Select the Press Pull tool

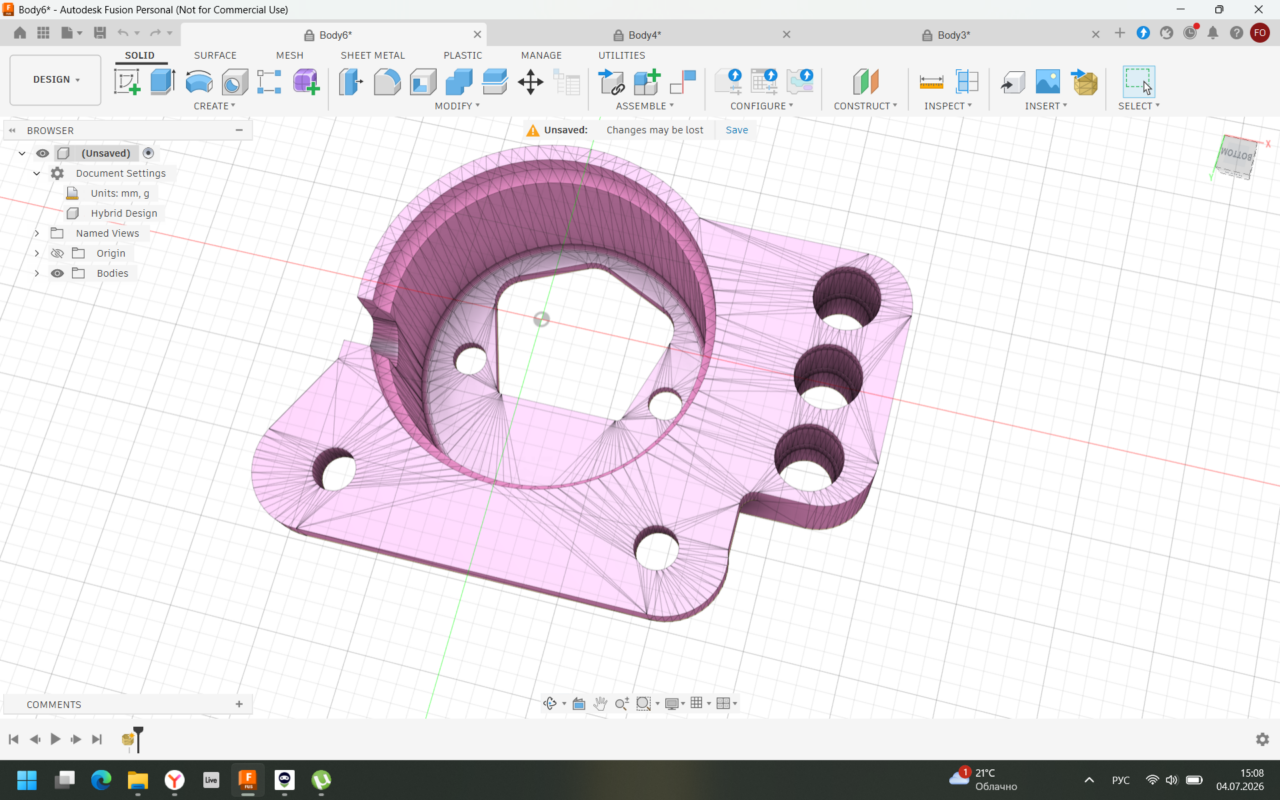pyautogui.click(x=351, y=82)
